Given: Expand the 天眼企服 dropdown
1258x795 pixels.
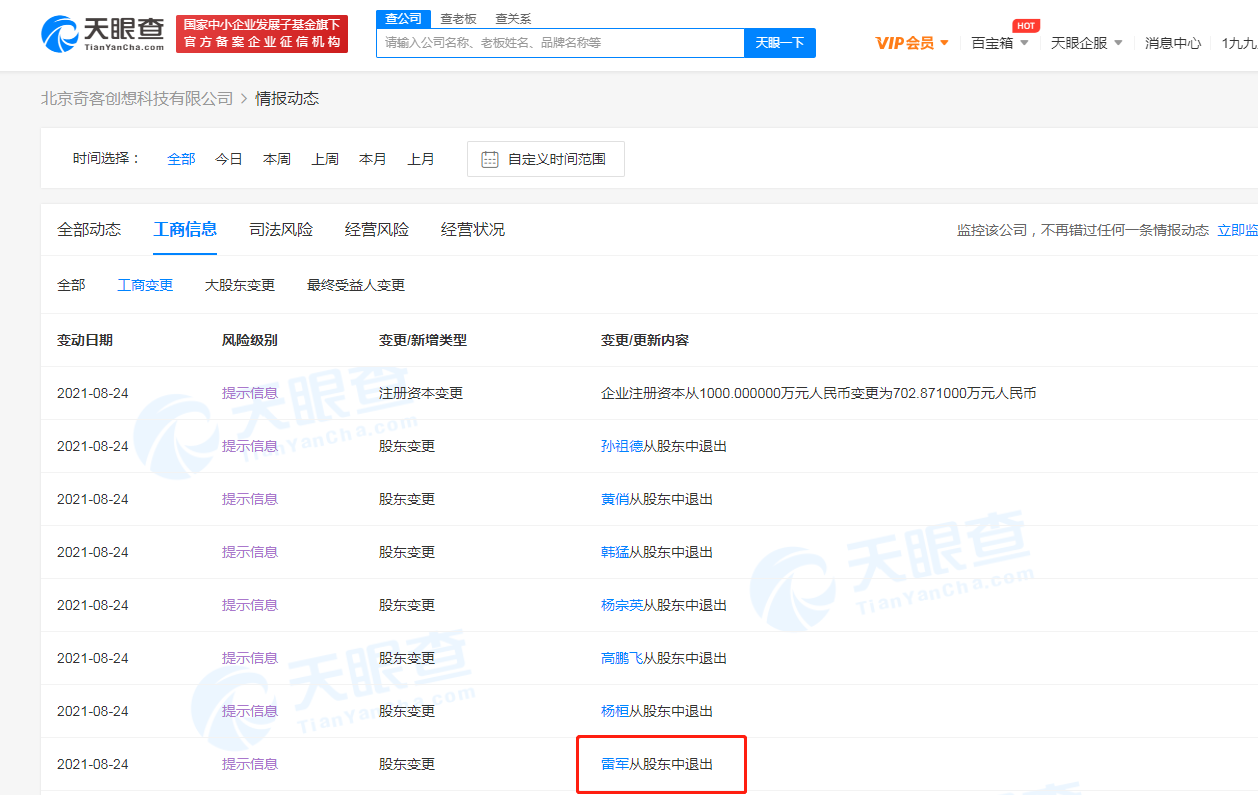Looking at the screenshot, I should (x=1086, y=43).
